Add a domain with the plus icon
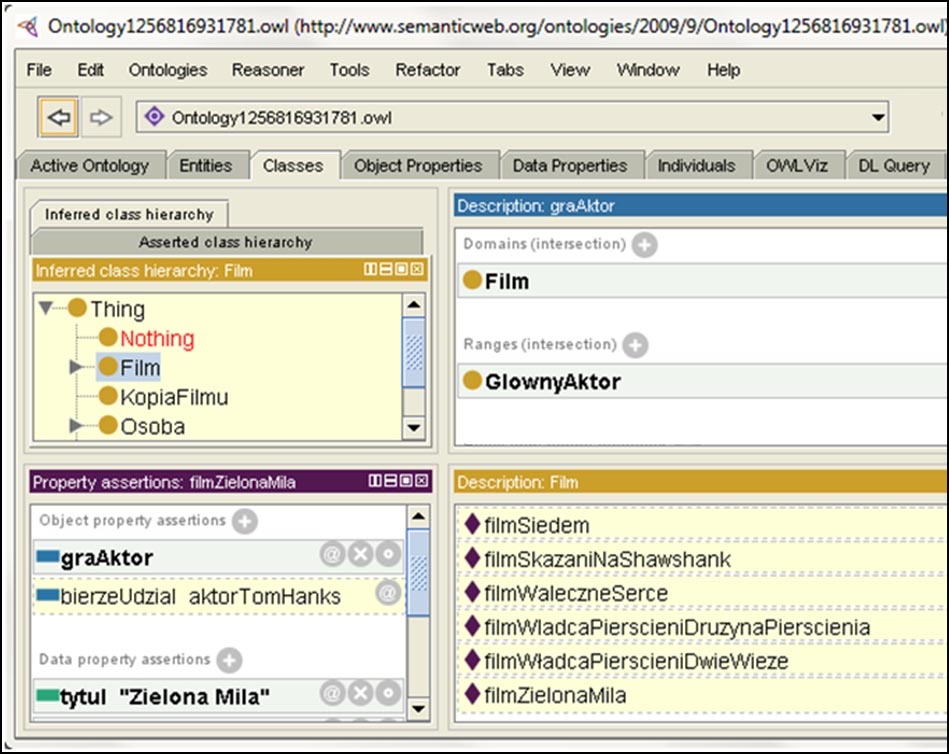This screenshot has height=754, width=949. (645, 244)
